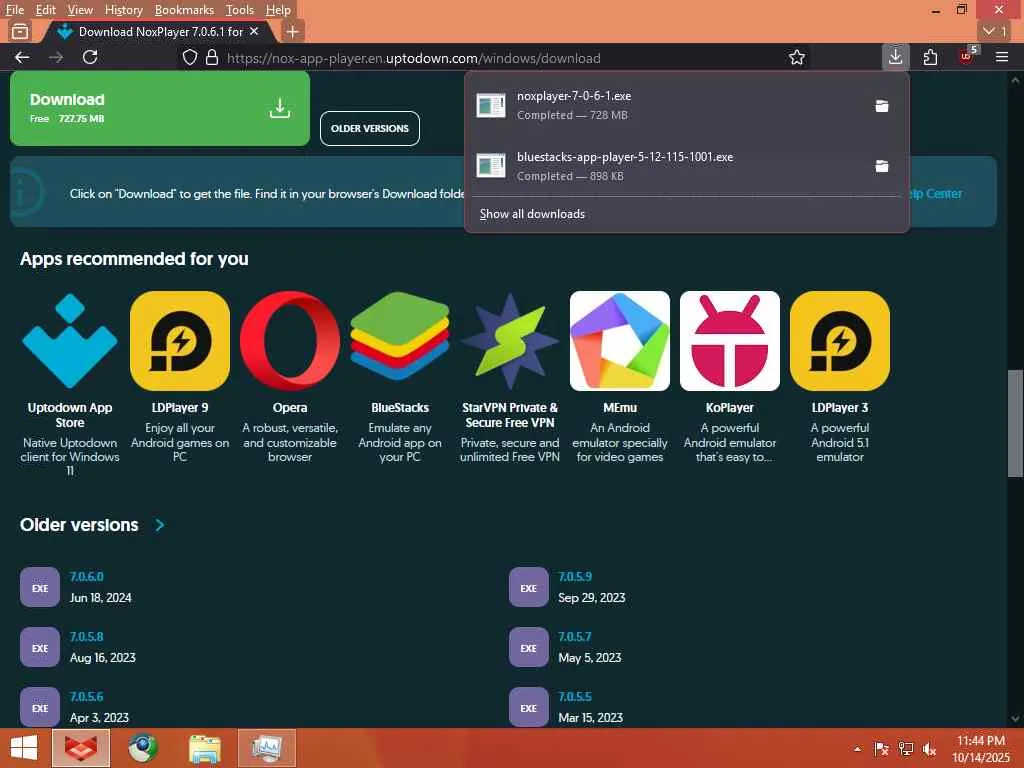Open File Explorer from the taskbar
This screenshot has width=1024, height=768.
tap(205, 748)
